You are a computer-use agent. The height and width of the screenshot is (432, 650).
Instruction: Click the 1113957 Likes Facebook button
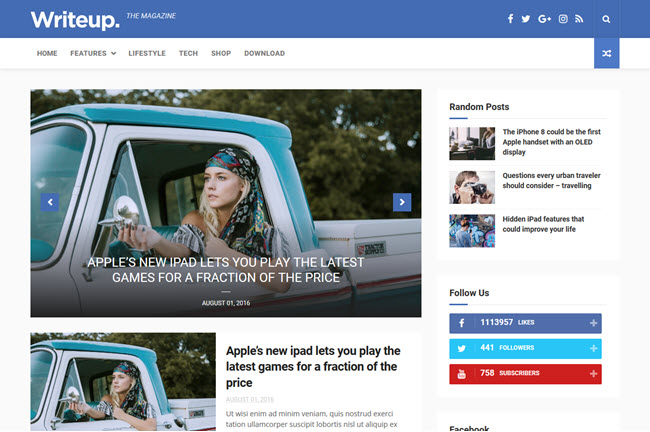pyautogui.click(x=525, y=323)
